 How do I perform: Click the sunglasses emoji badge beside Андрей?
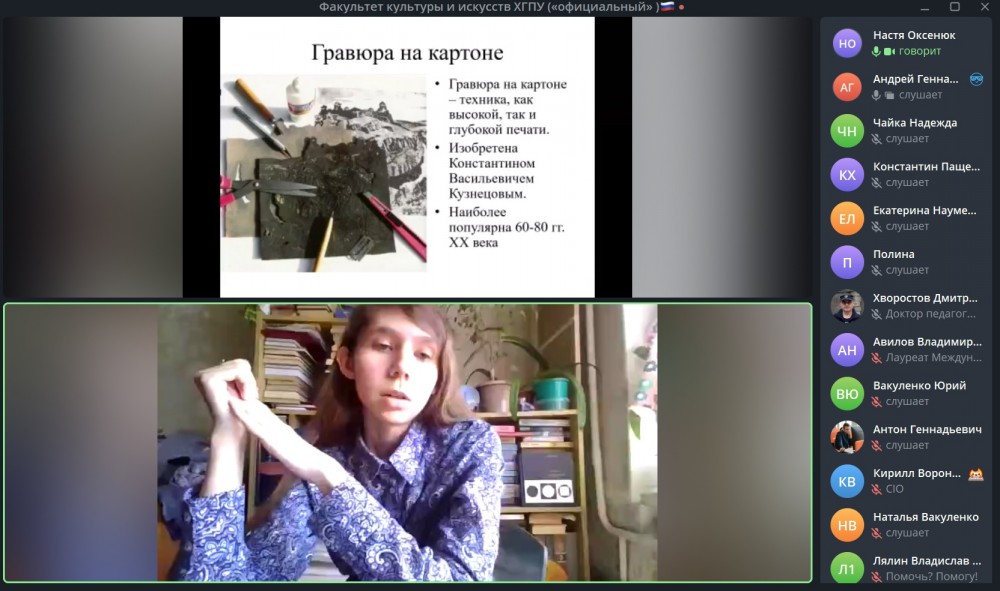[x=976, y=79]
